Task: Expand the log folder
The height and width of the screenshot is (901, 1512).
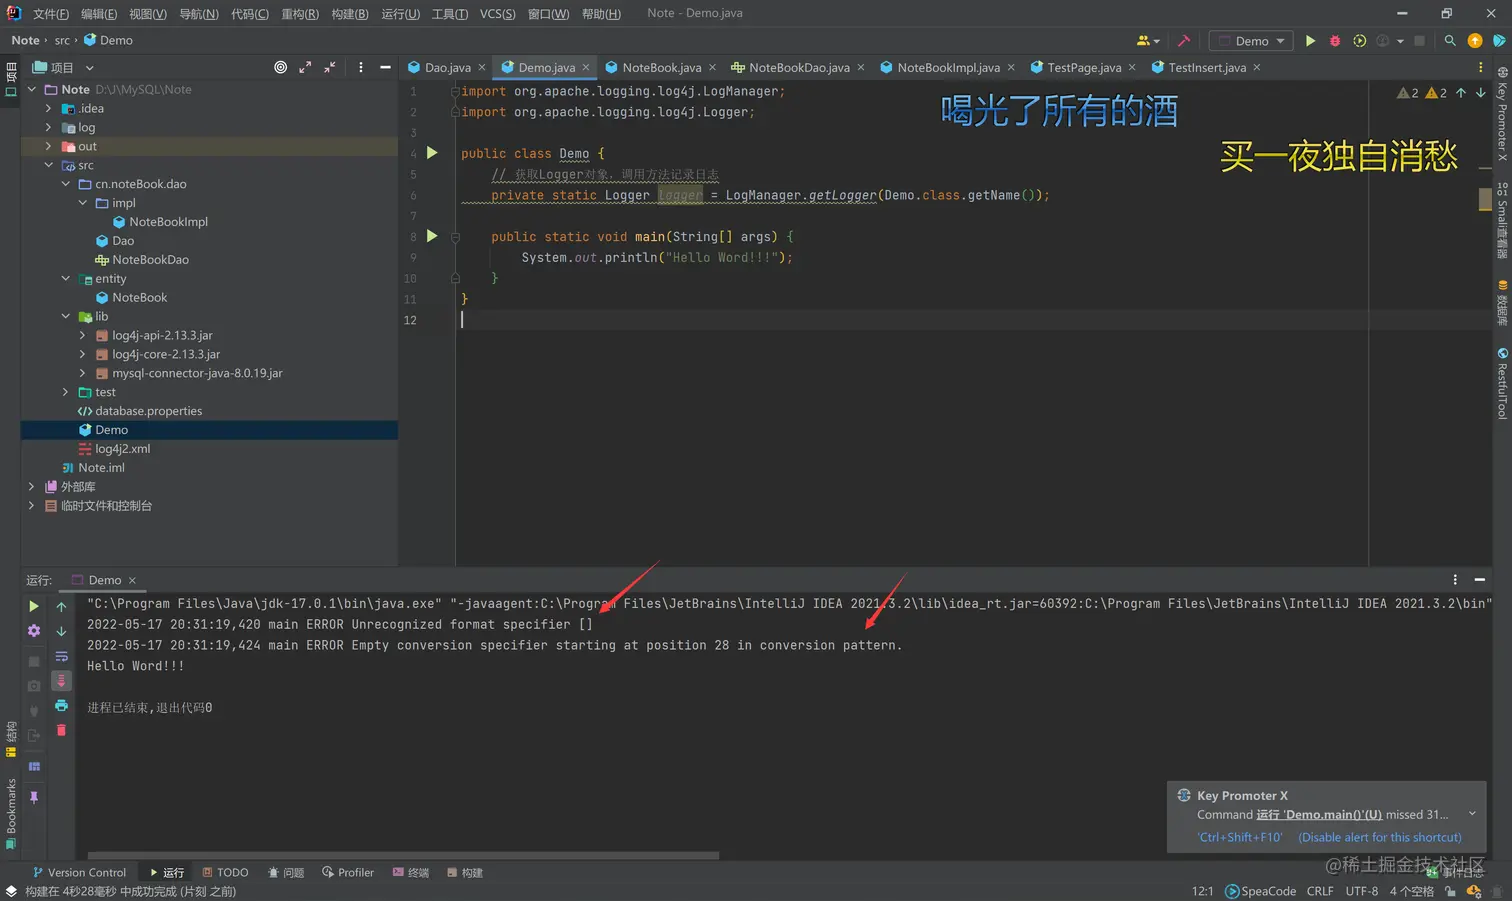Action: (x=48, y=127)
